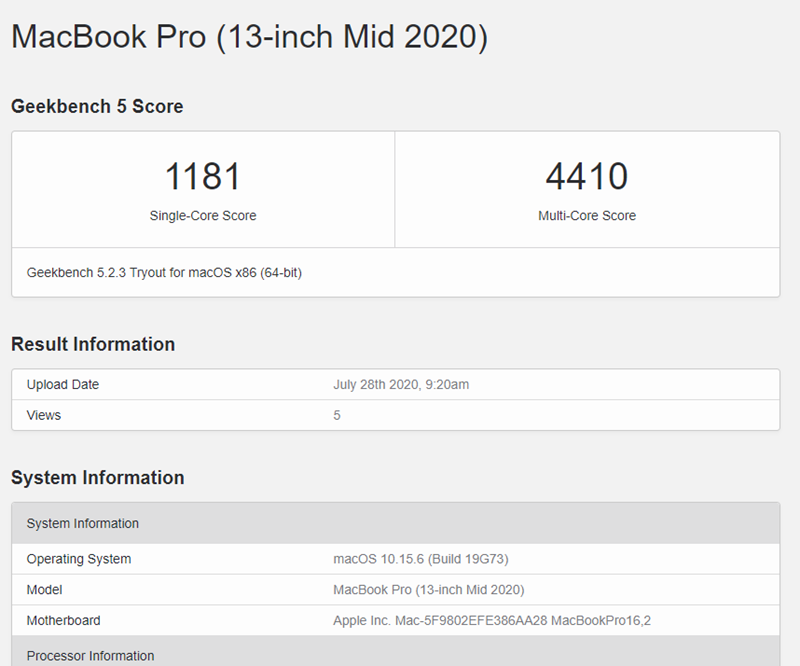Click the 'macOS 10.15.6 (Build 19G73)' value

421,559
